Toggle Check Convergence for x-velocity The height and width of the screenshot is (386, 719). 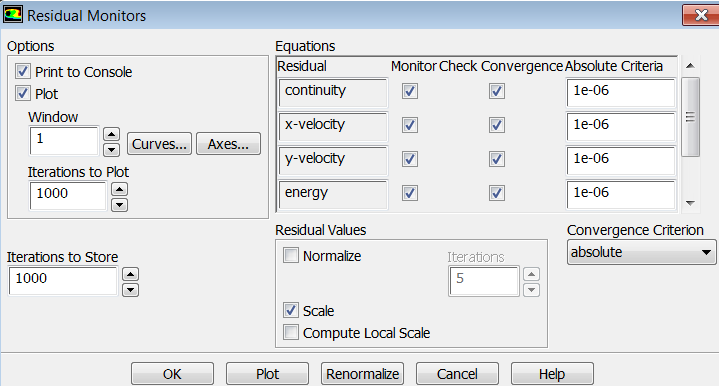(x=497, y=125)
